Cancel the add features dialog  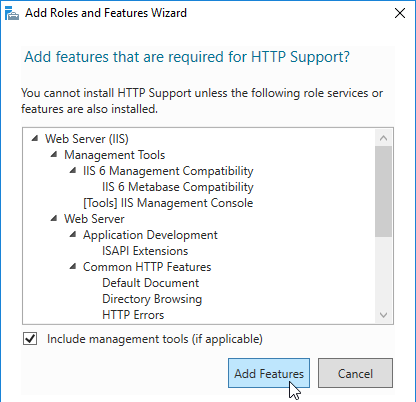coord(355,373)
